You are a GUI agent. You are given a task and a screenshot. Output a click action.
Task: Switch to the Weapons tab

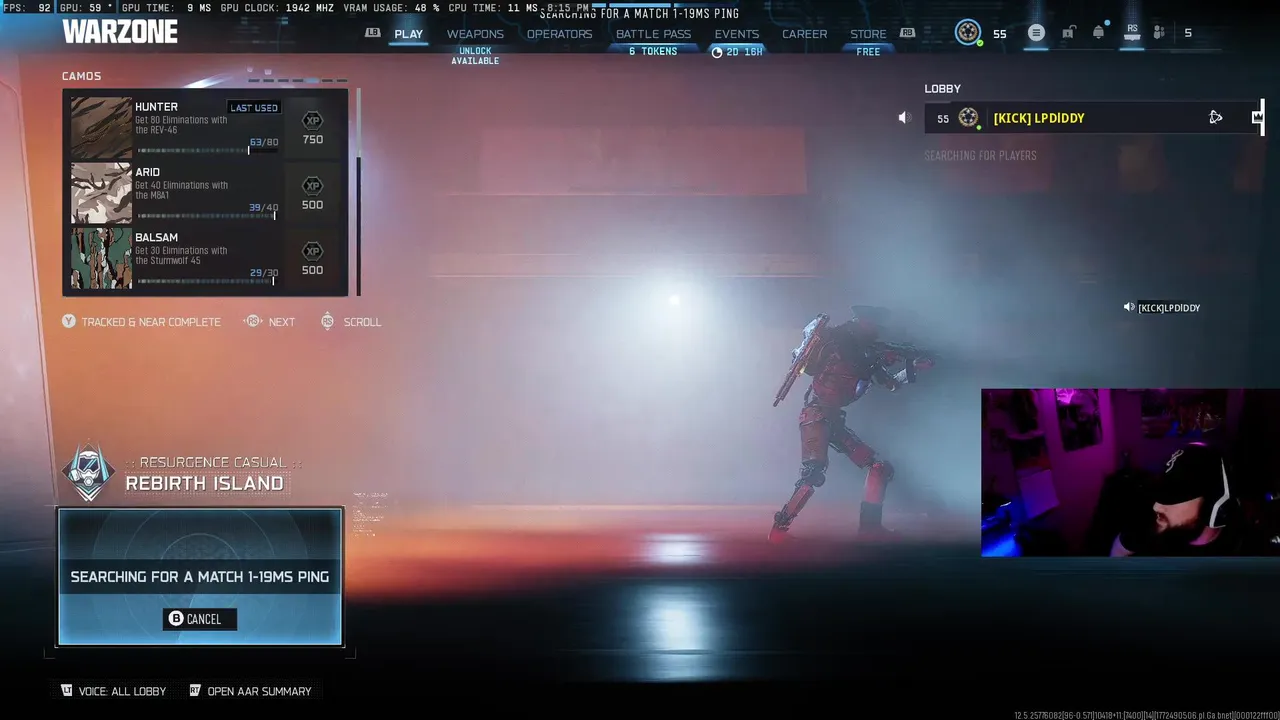click(x=475, y=33)
